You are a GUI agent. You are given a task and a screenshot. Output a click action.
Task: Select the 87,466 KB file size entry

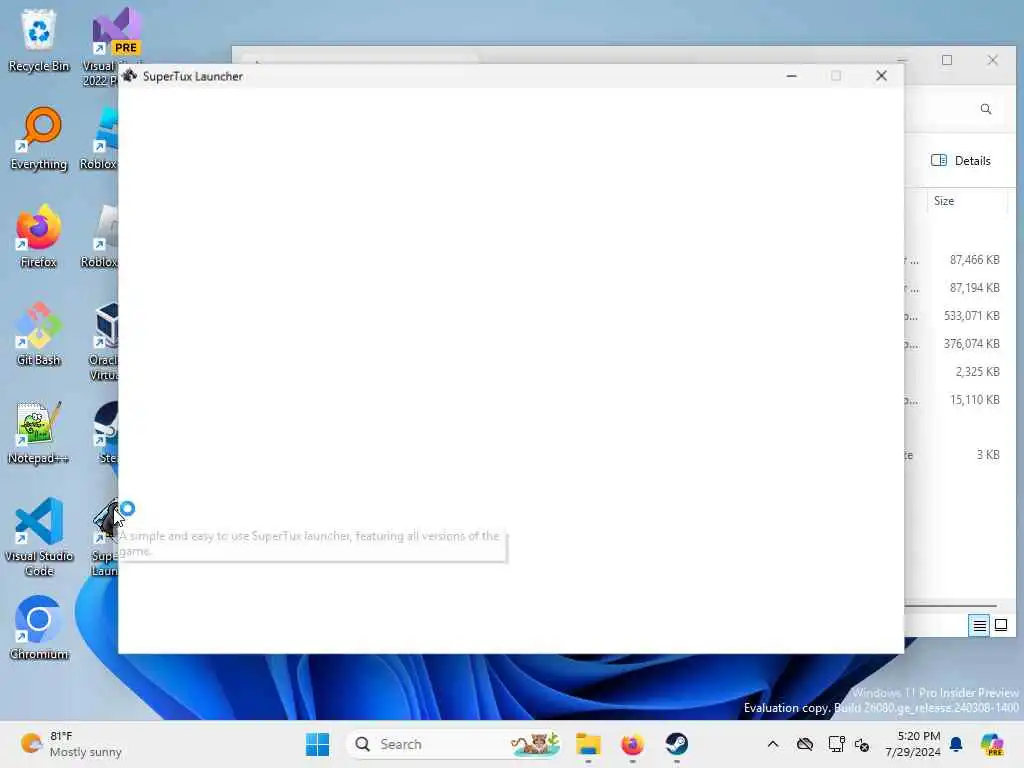click(x=974, y=260)
